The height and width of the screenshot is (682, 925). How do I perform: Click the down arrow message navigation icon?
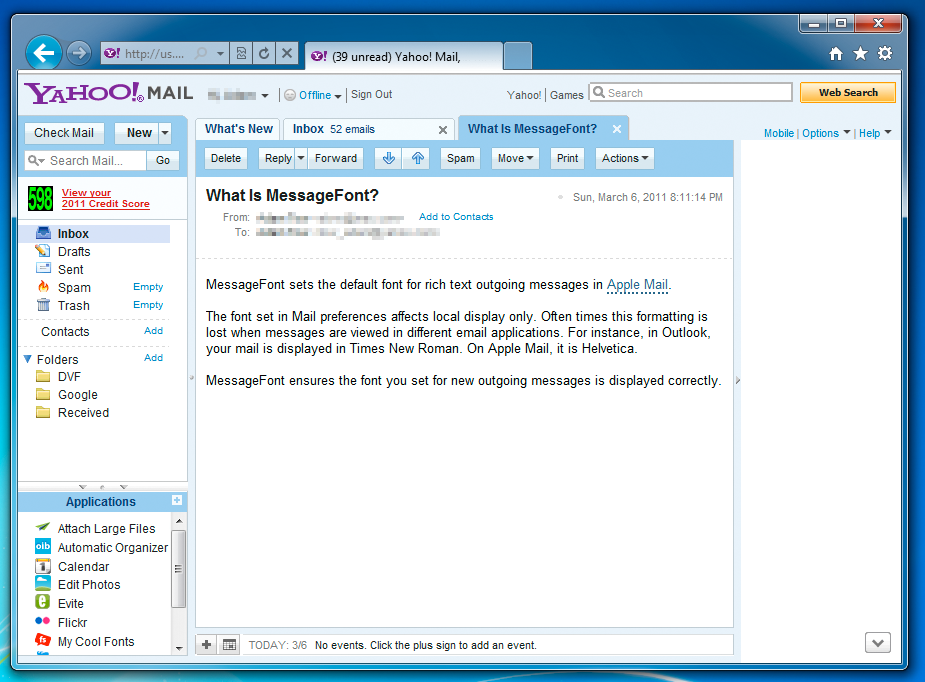coord(388,158)
